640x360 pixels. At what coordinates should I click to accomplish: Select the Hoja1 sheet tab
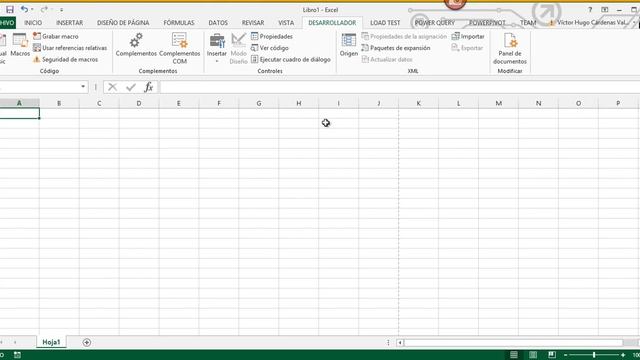tap(51, 342)
